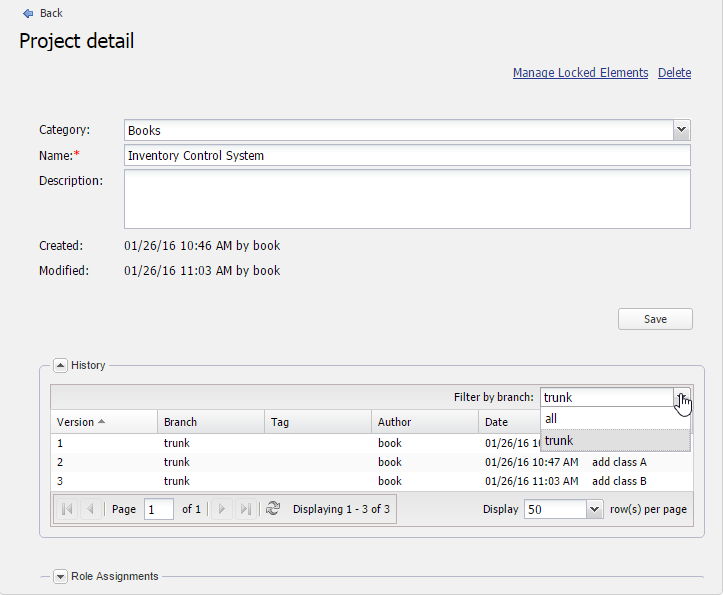This screenshot has width=723, height=595.
Task: Go to previous page of history
Action: pyautogui.click(x=90, y=509)
